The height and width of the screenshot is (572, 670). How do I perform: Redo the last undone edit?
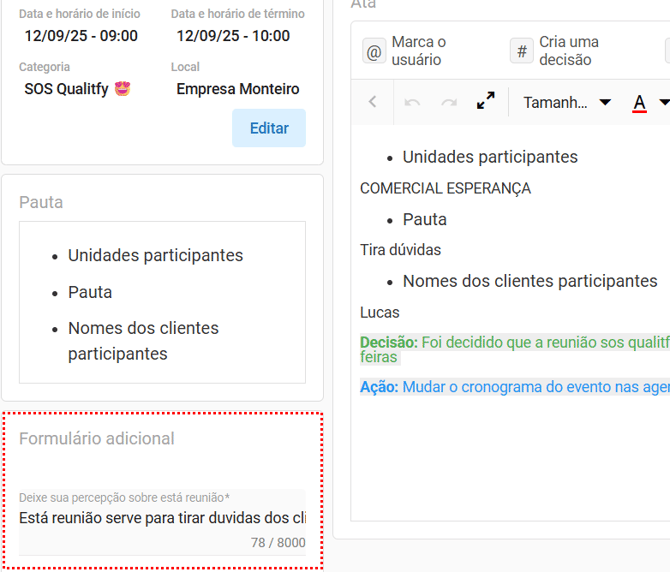[x=449, y=103]
